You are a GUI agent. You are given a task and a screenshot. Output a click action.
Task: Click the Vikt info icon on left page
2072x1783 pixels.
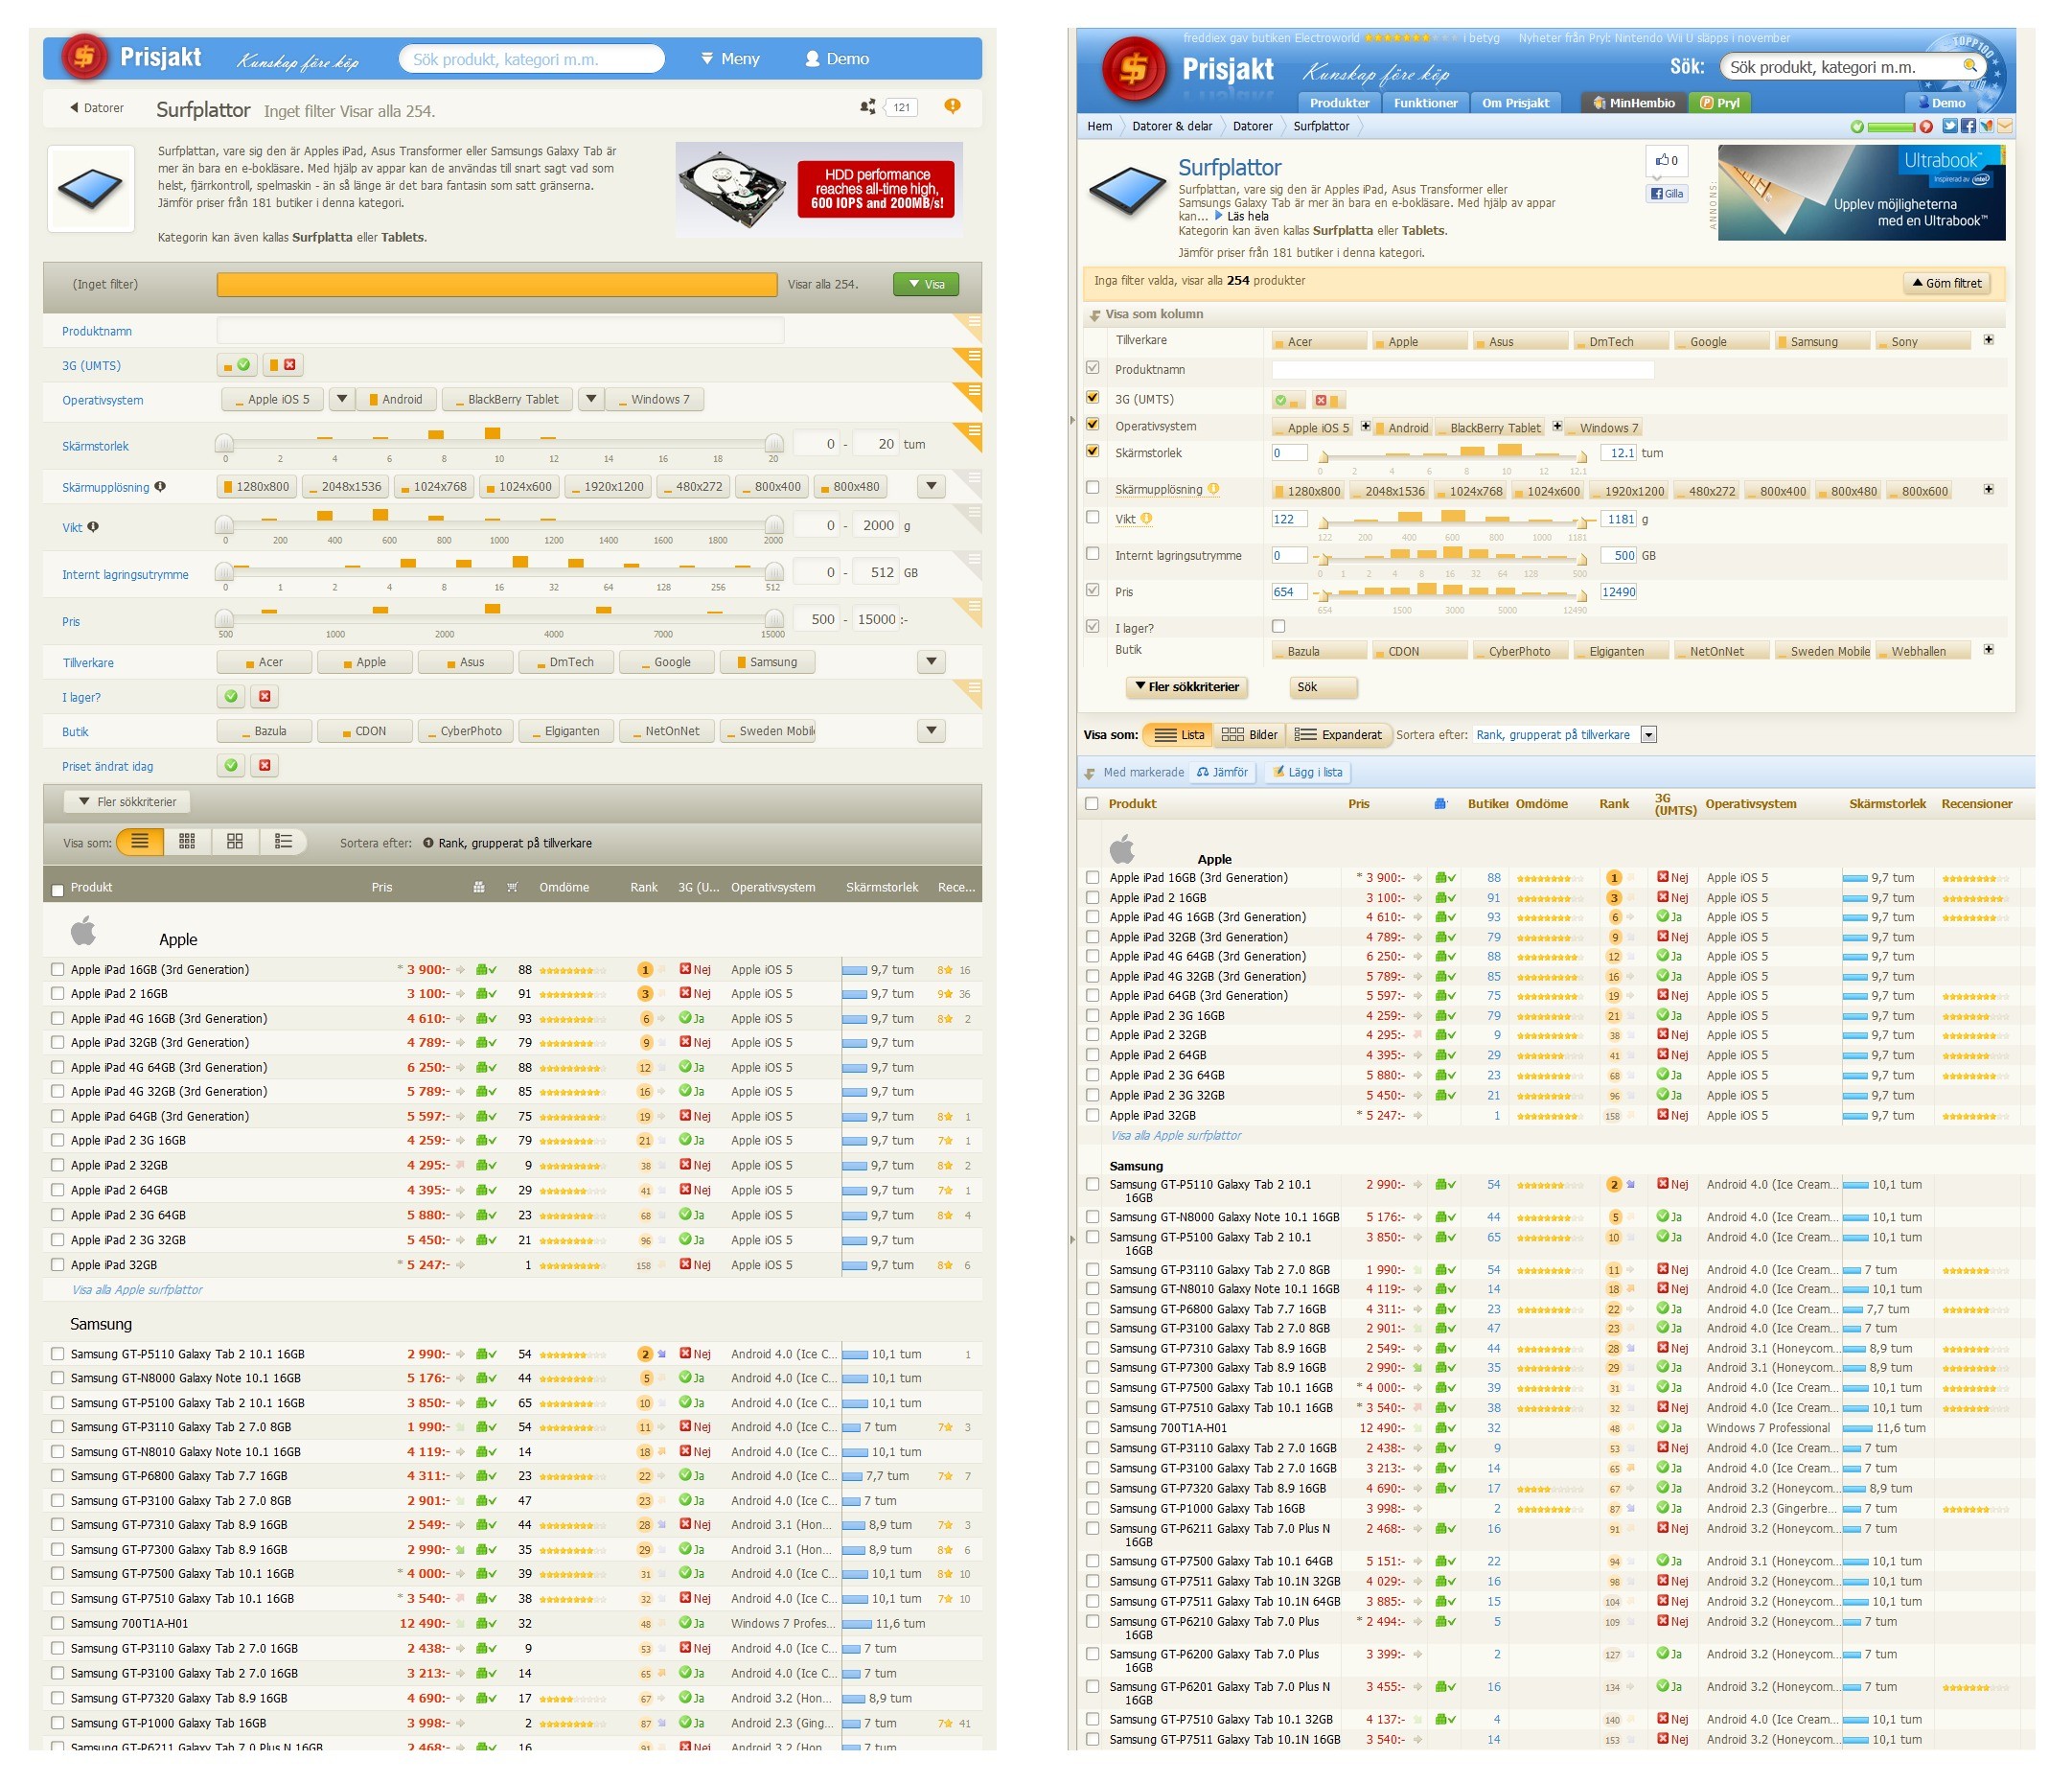[x=93, y=527]
